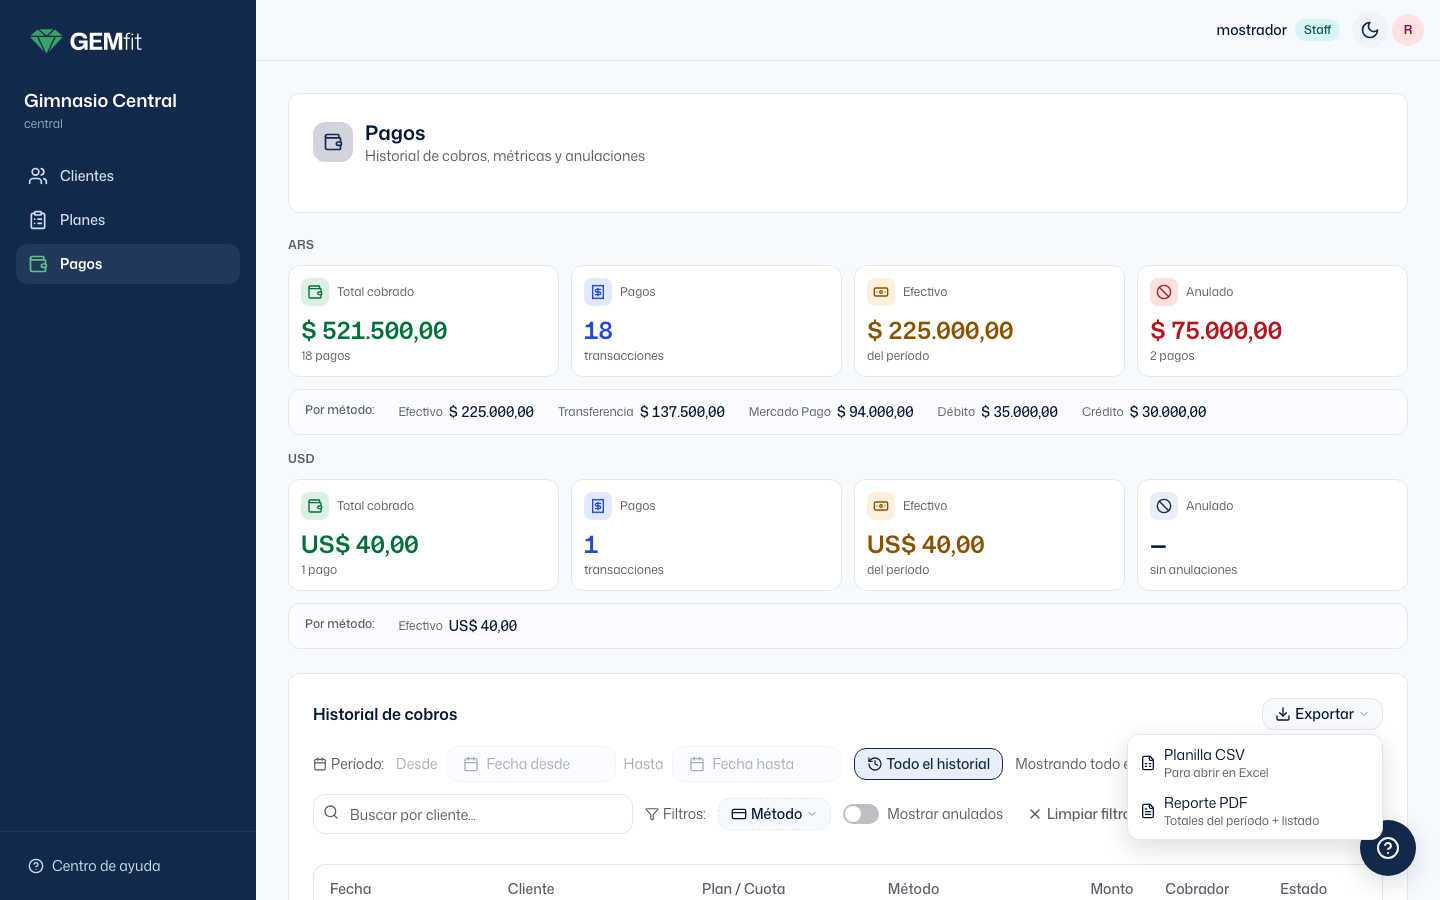Click Todo el historial button
Screen dimensions: 1440x900
[928, 764]
